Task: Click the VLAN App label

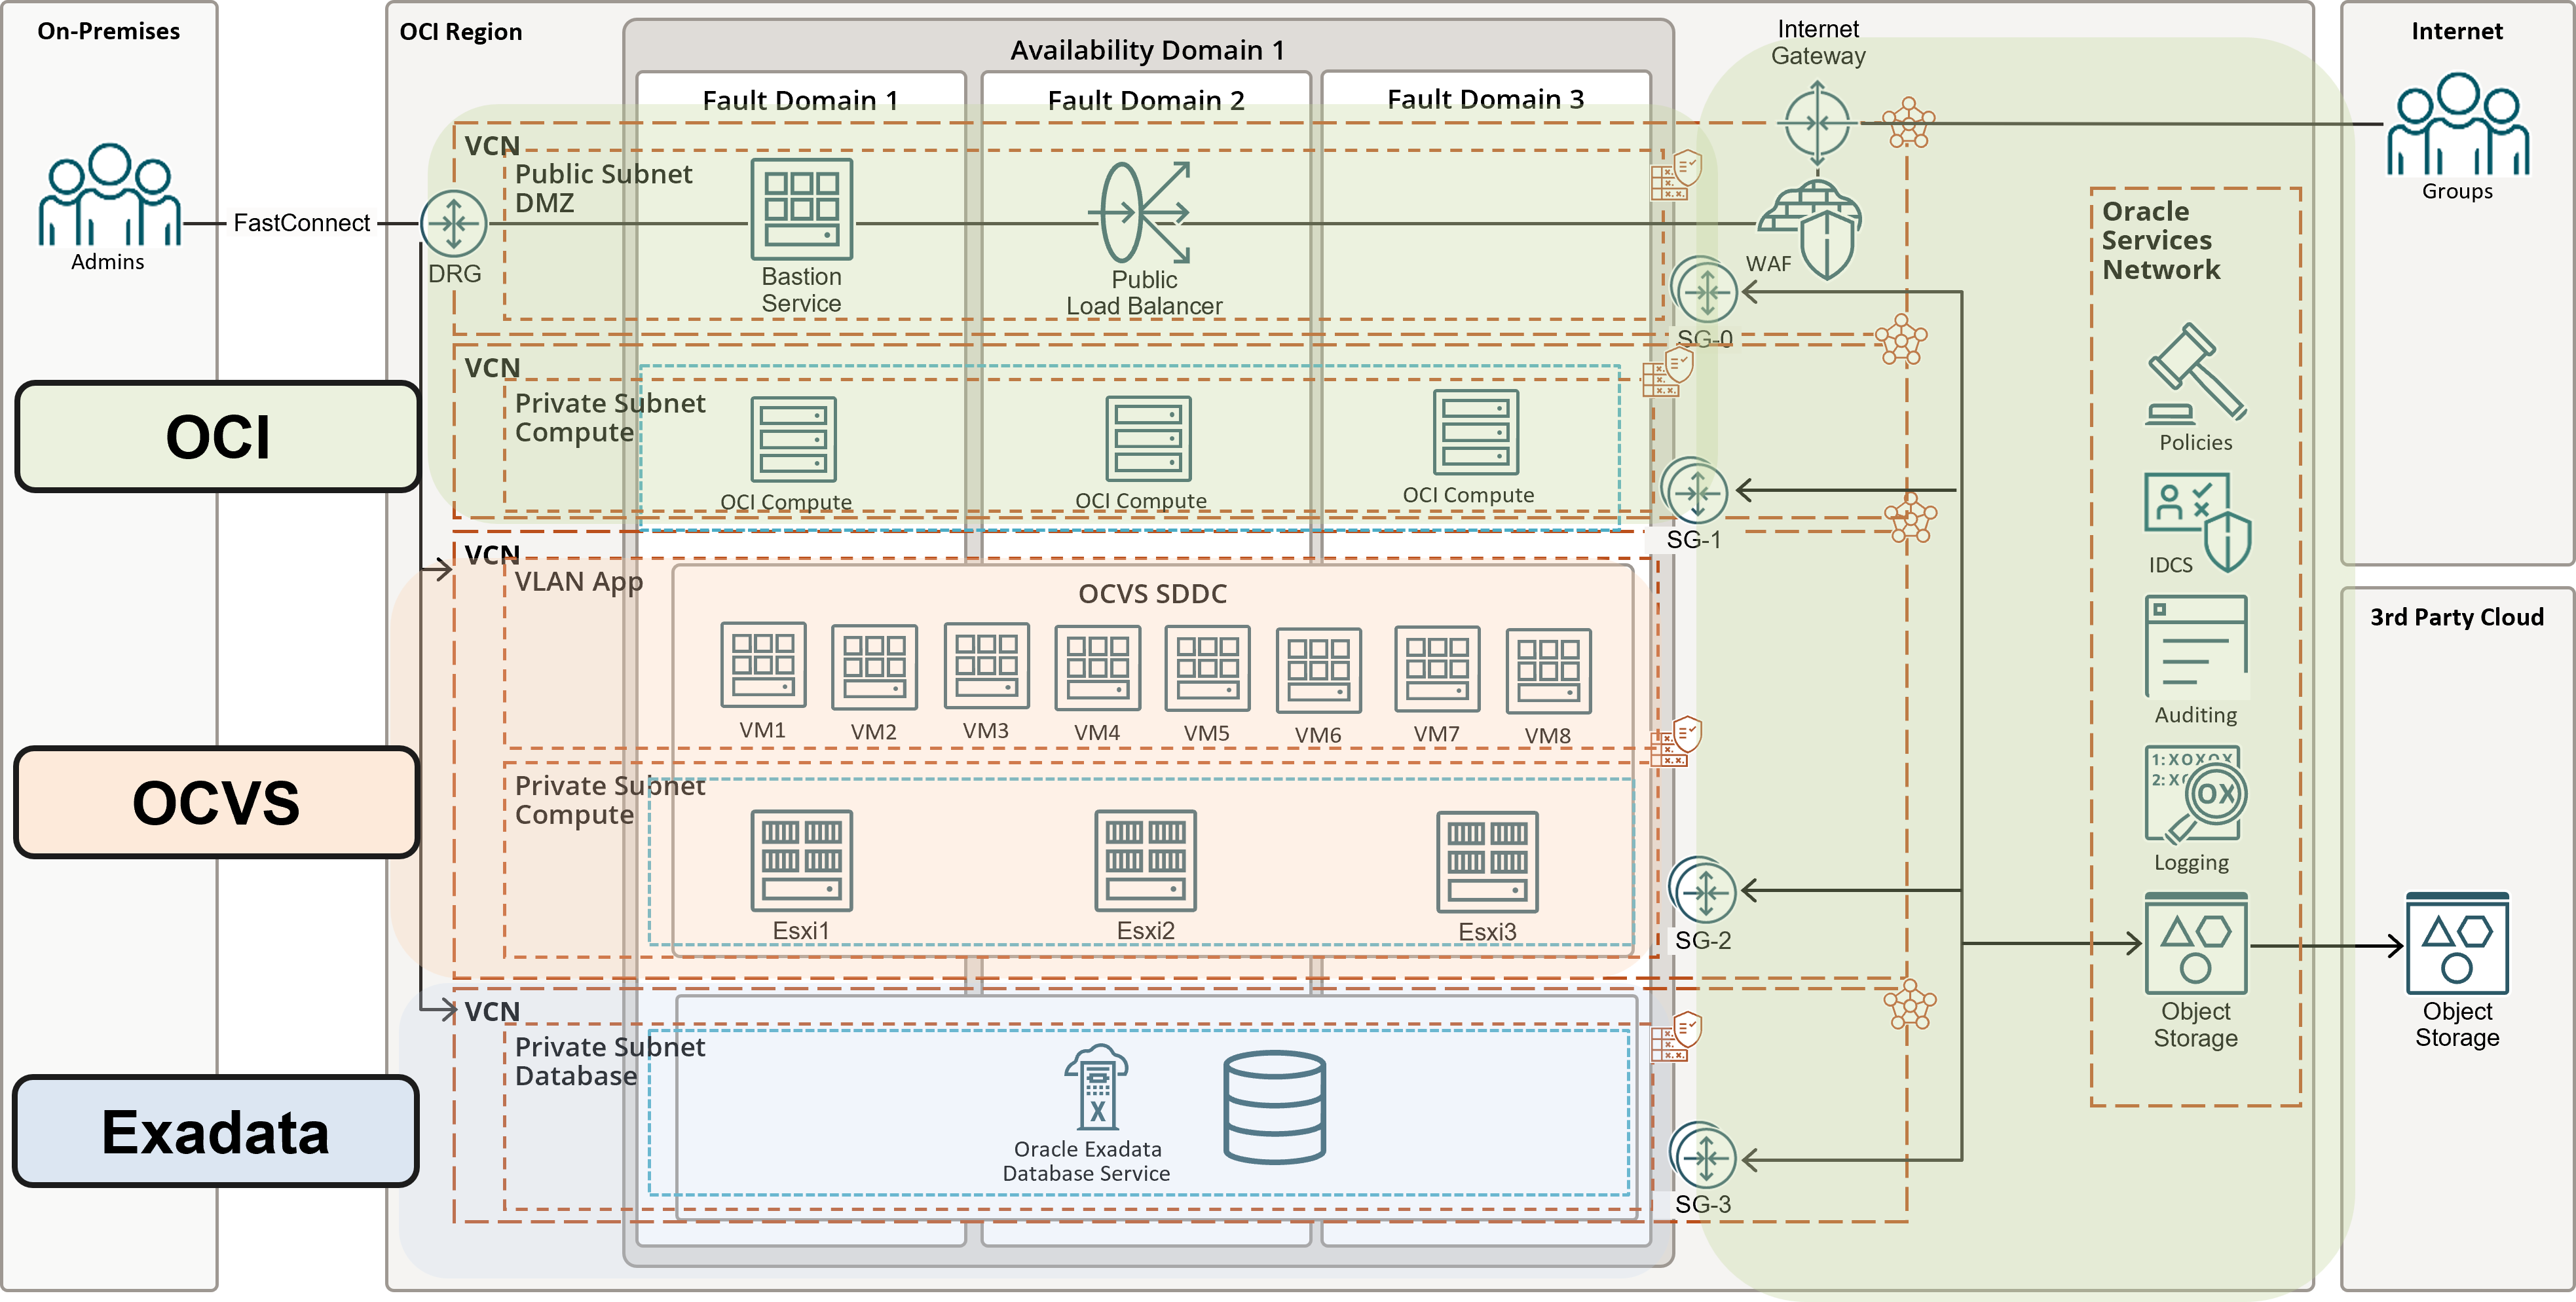Action: (579, 582)
